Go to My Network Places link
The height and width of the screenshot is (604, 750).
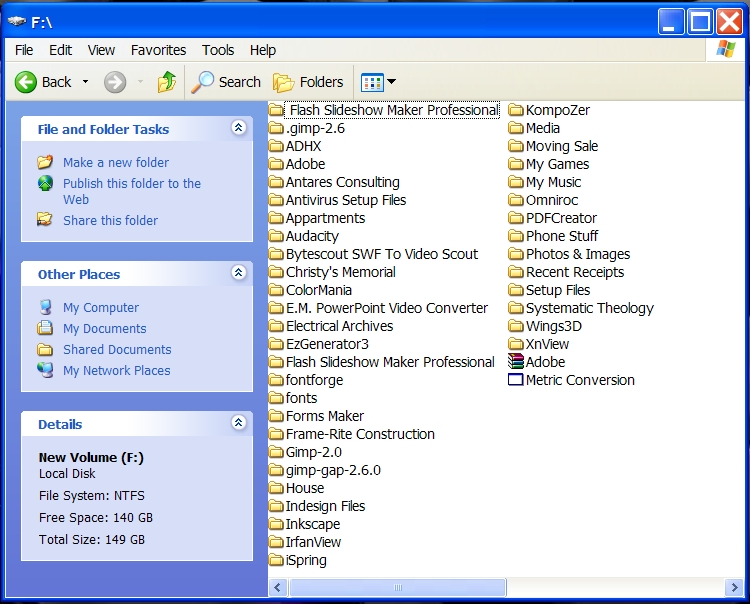[x=116, y=371]
